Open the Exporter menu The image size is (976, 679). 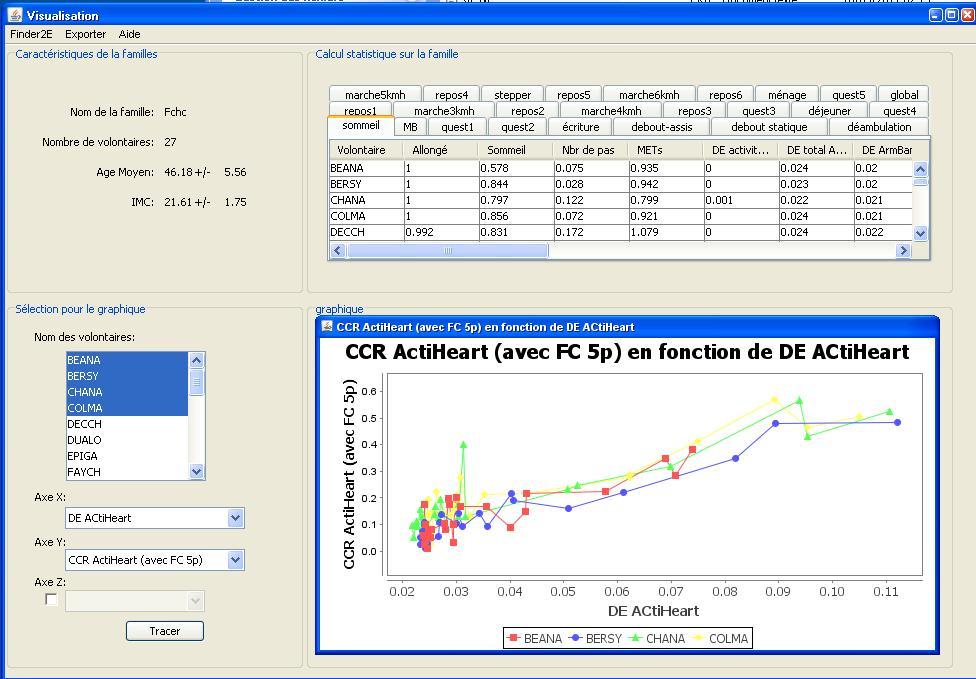point(85,34)
